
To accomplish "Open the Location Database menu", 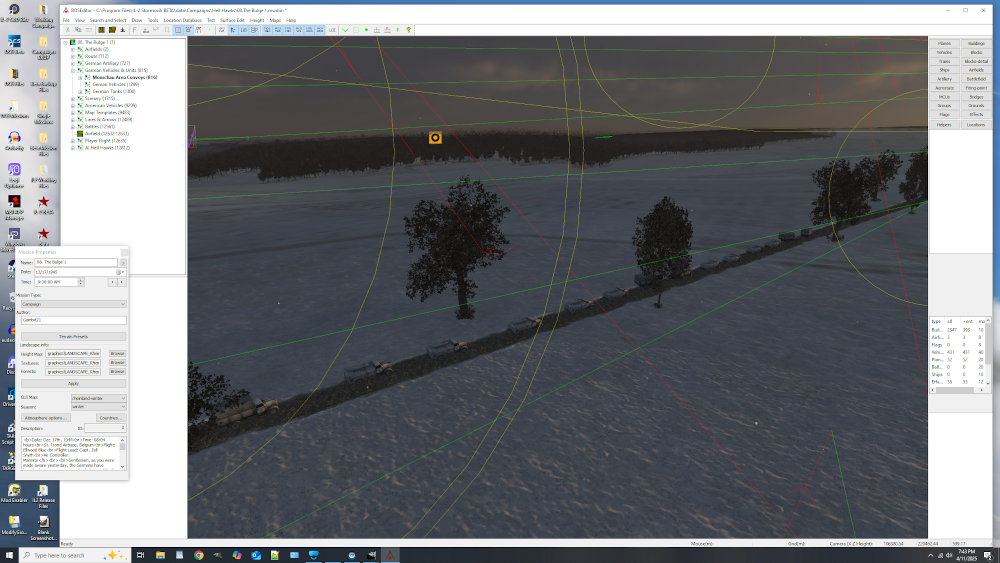I will tap(182, 20).
